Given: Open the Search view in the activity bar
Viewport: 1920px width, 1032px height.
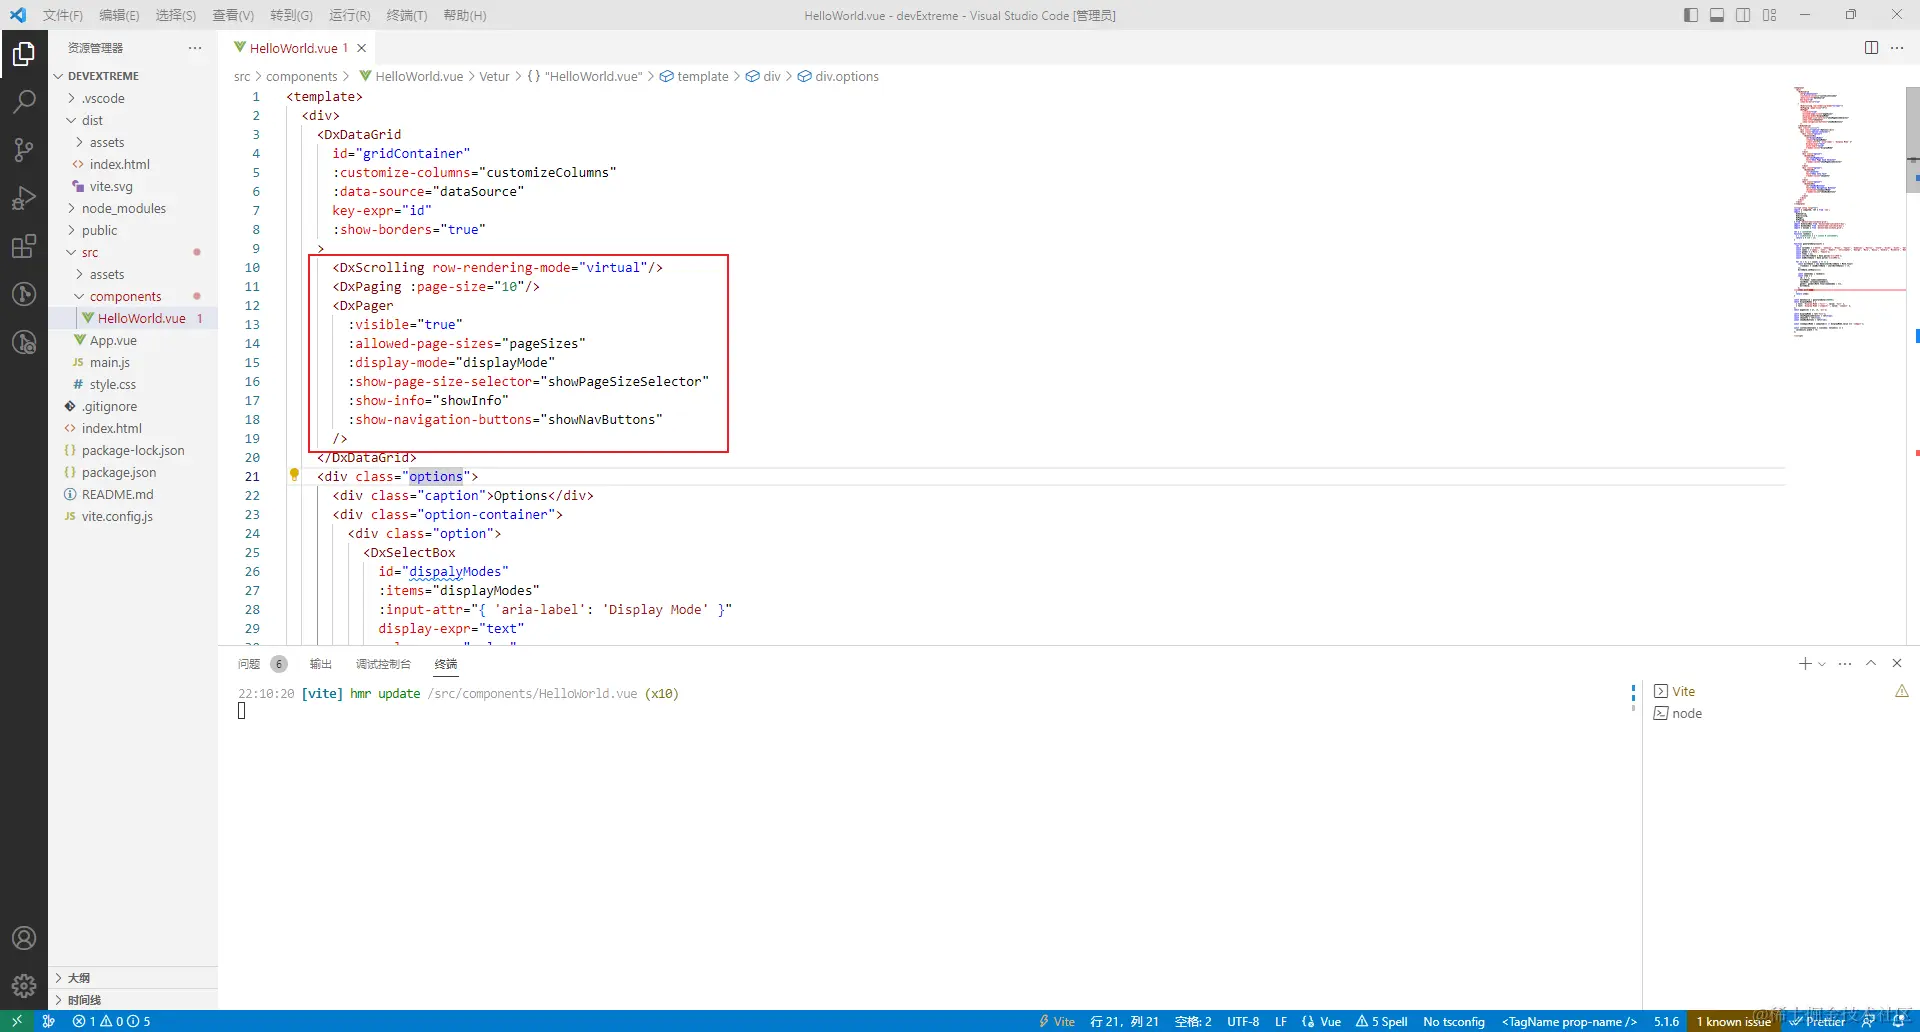Looking at the screenshot, I should click(x=24, y=102).
